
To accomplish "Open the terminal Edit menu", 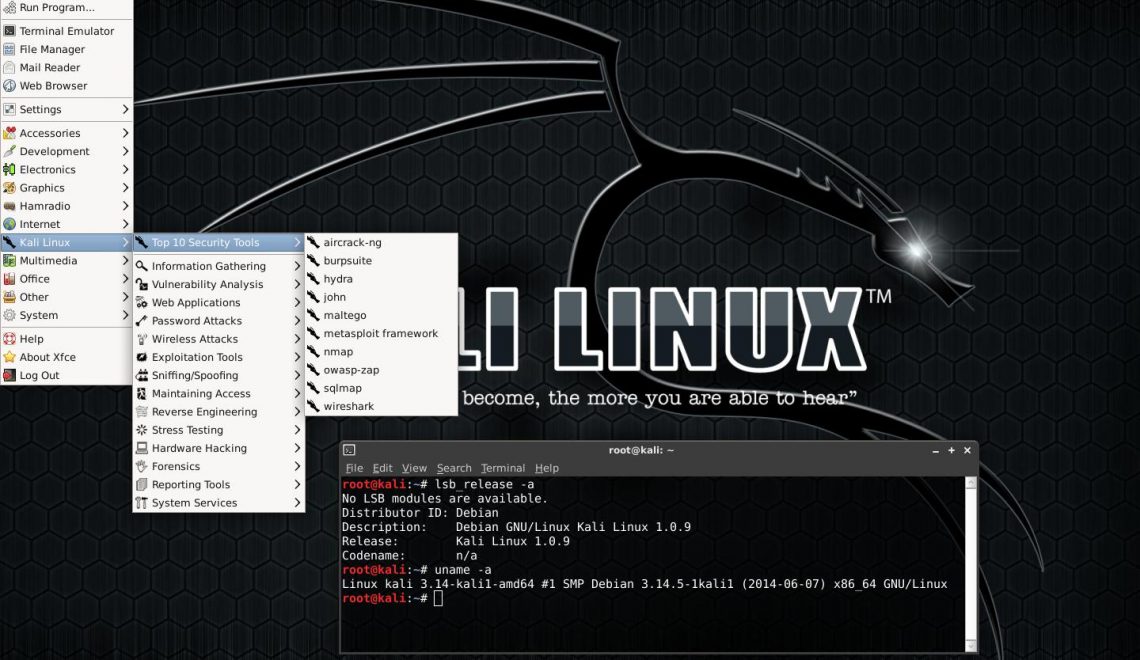I will (x=382, y=468).
